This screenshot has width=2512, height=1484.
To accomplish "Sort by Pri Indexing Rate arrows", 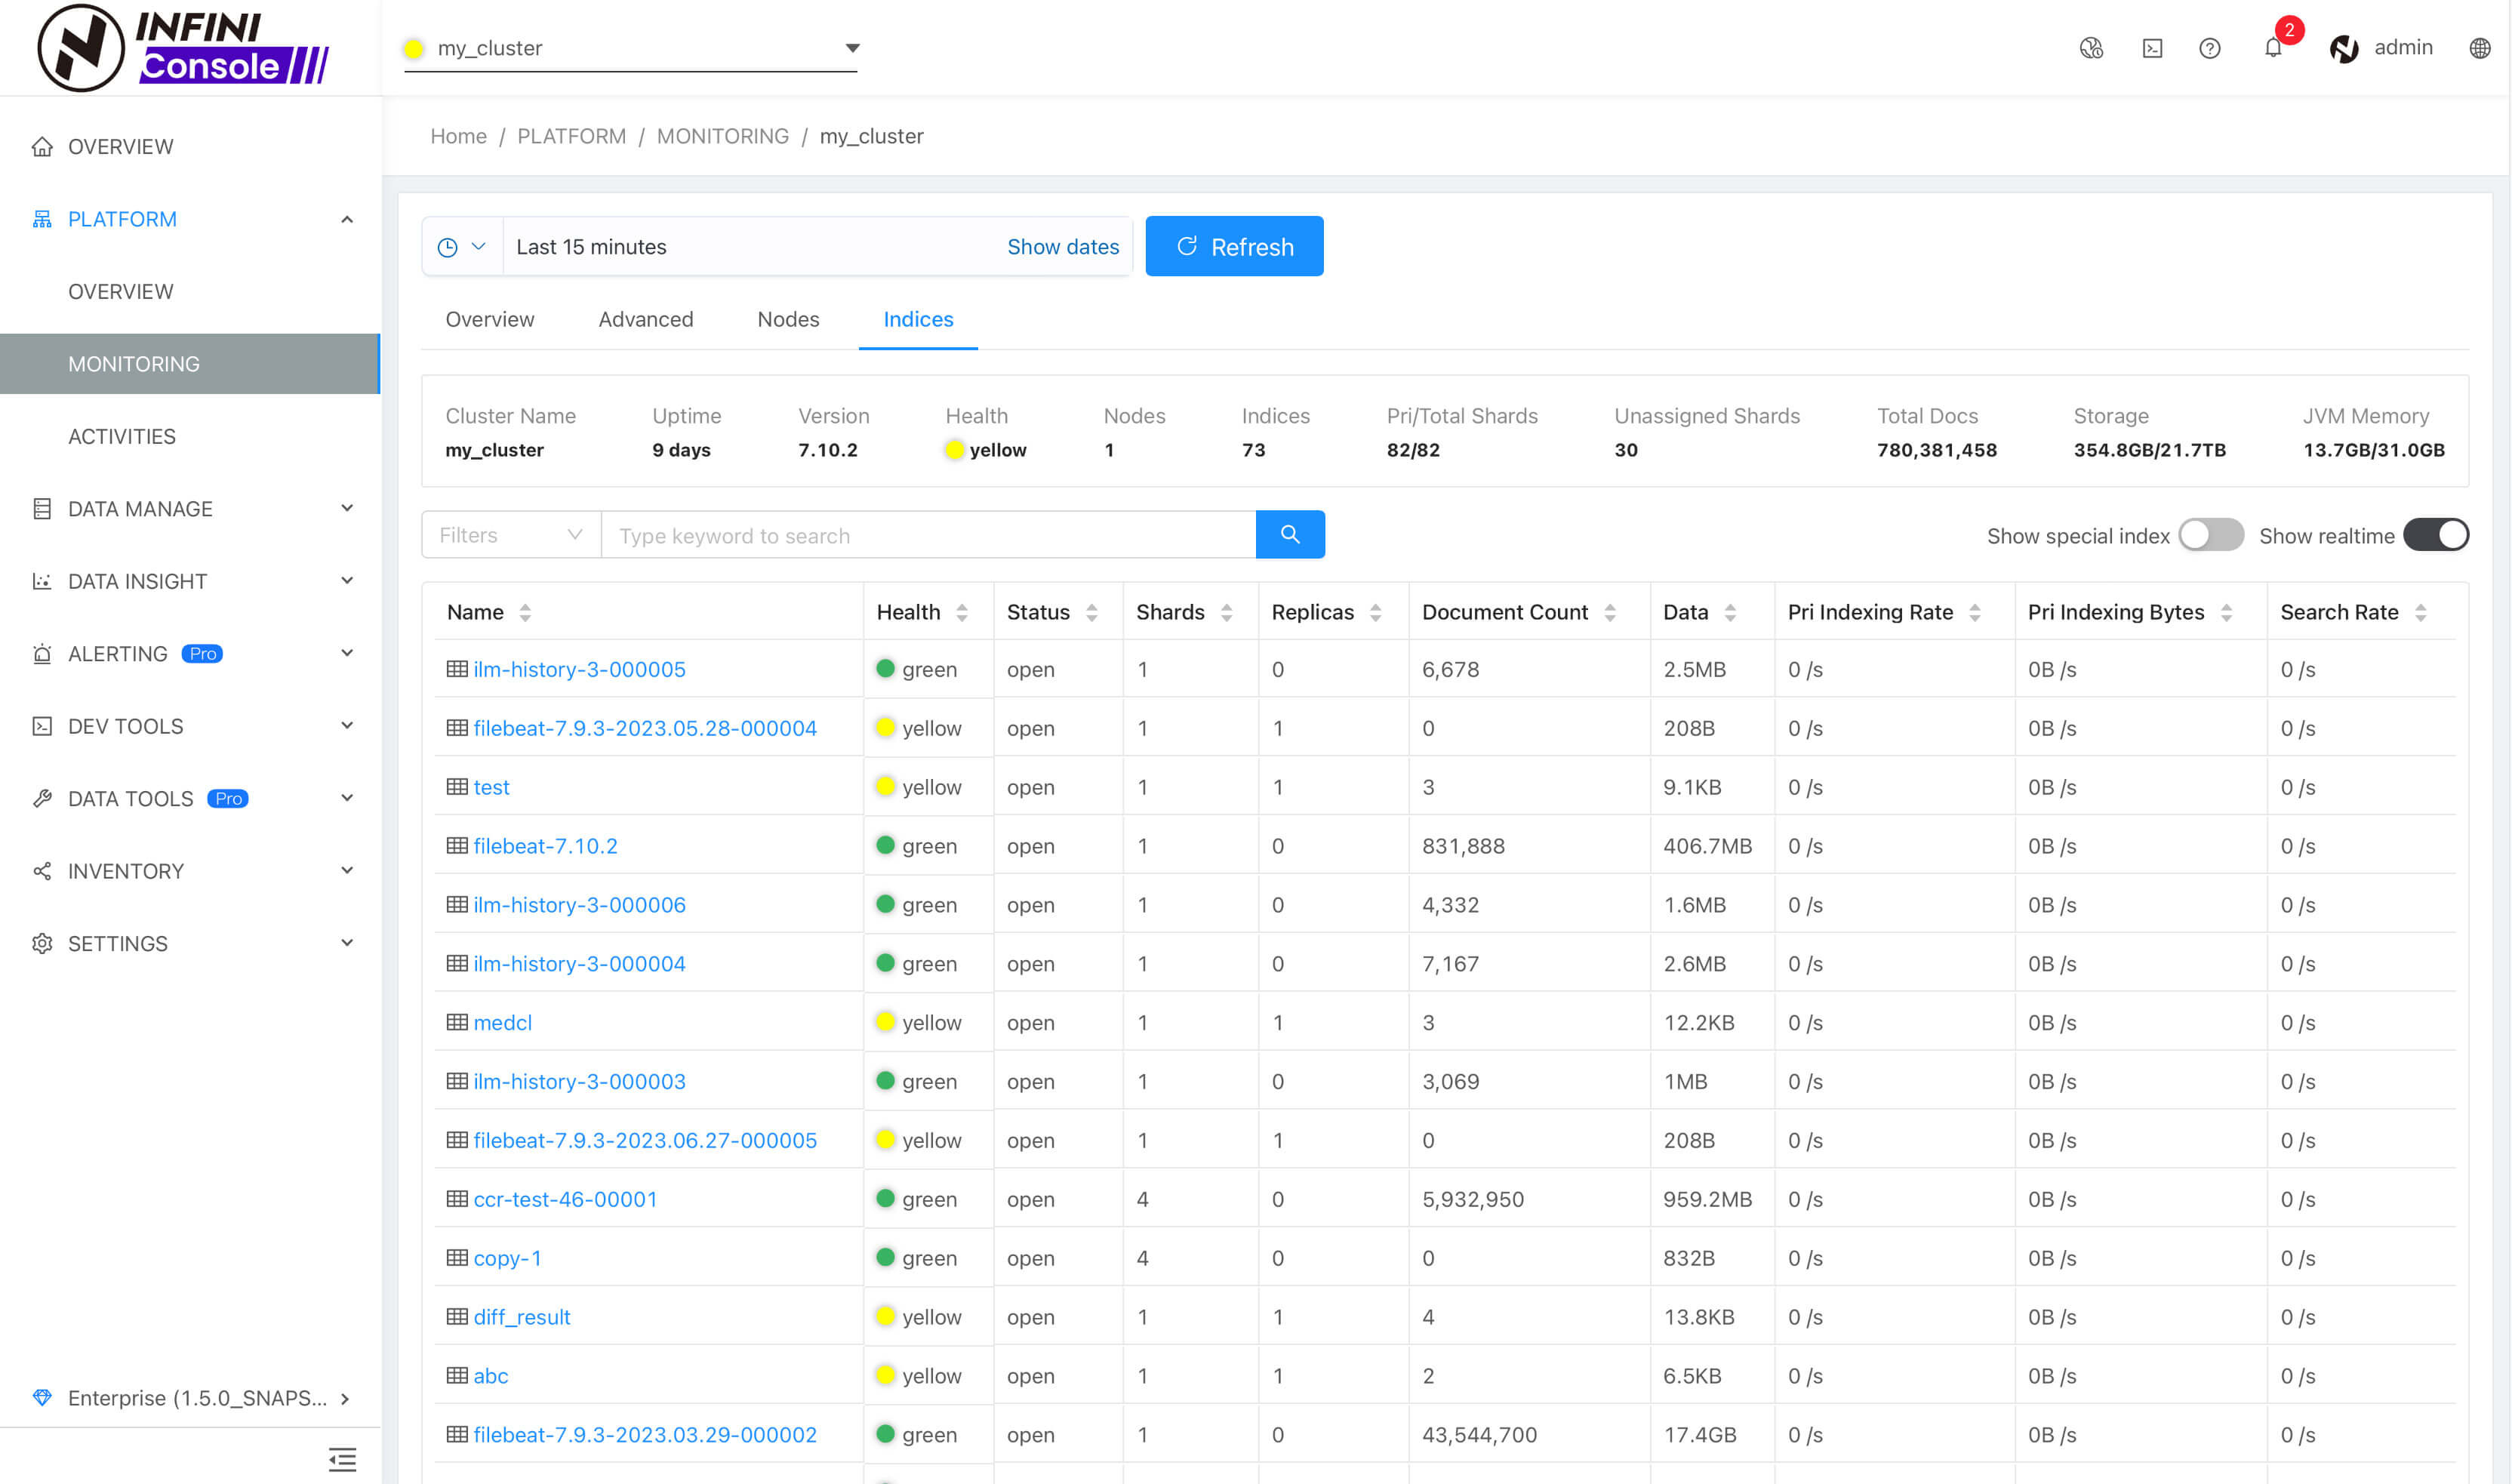I will click(1975, 613).
